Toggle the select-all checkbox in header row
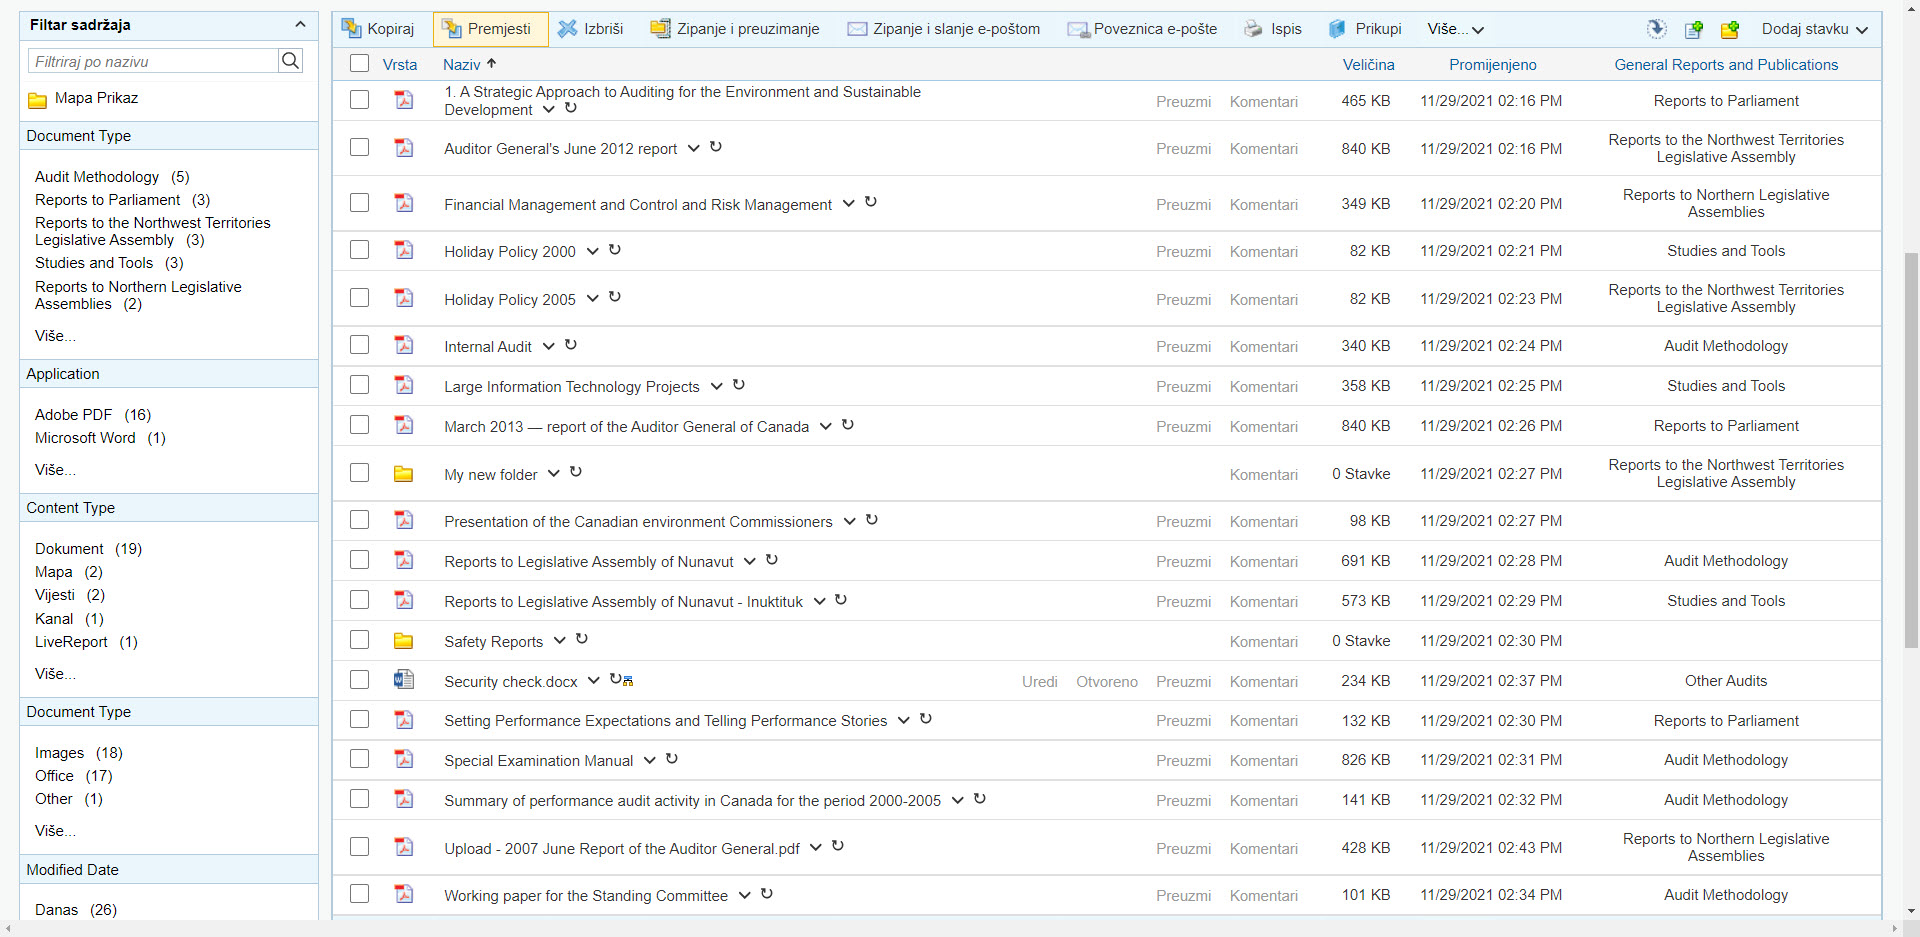 point(360,64)
